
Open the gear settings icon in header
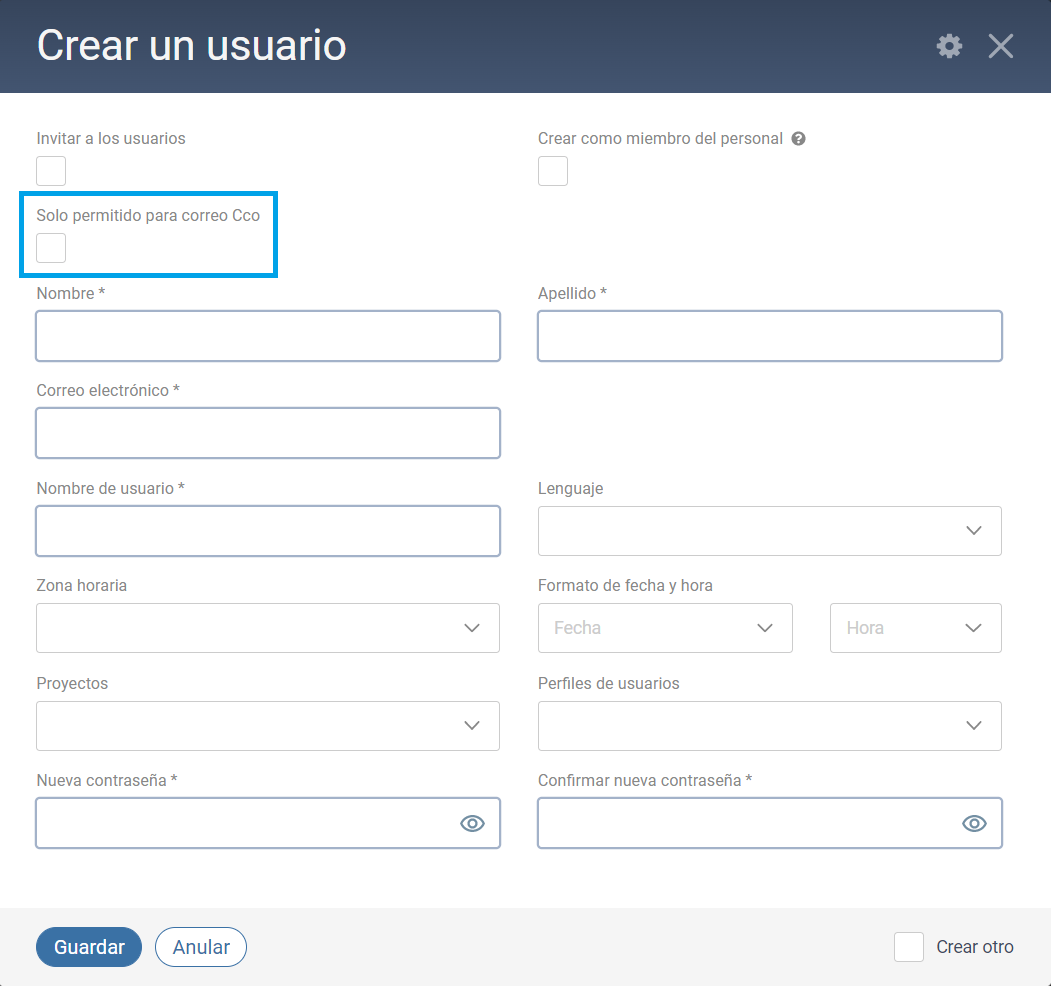click(x=949, y=46)
